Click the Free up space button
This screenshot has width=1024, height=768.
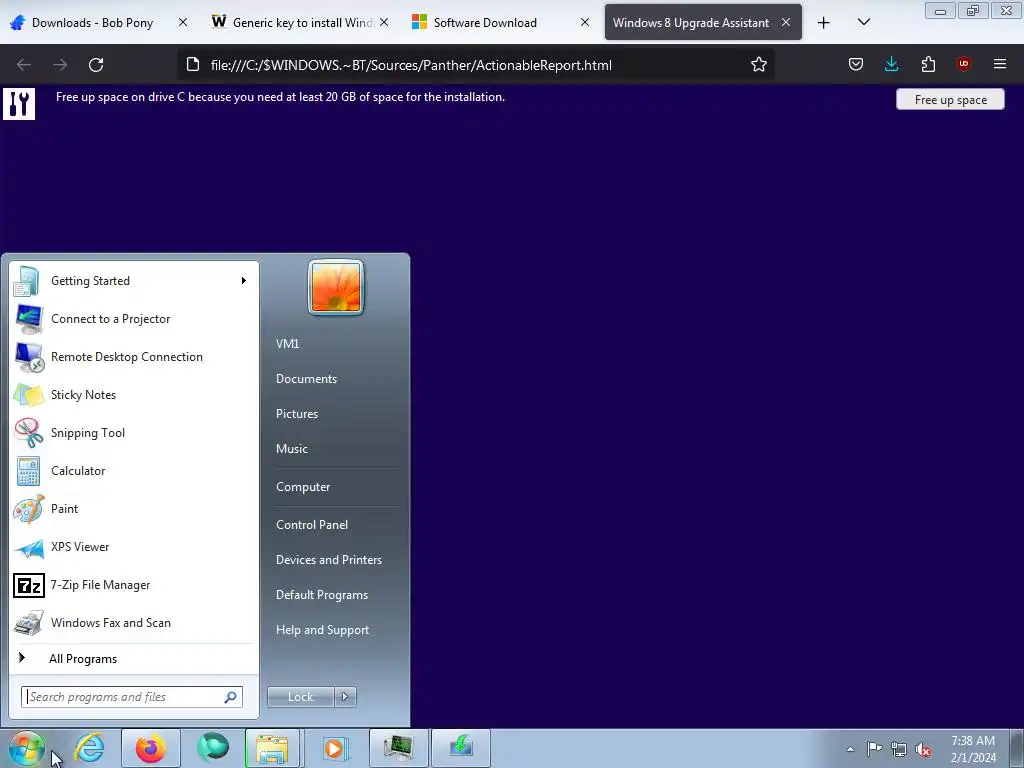pos(950,99)
